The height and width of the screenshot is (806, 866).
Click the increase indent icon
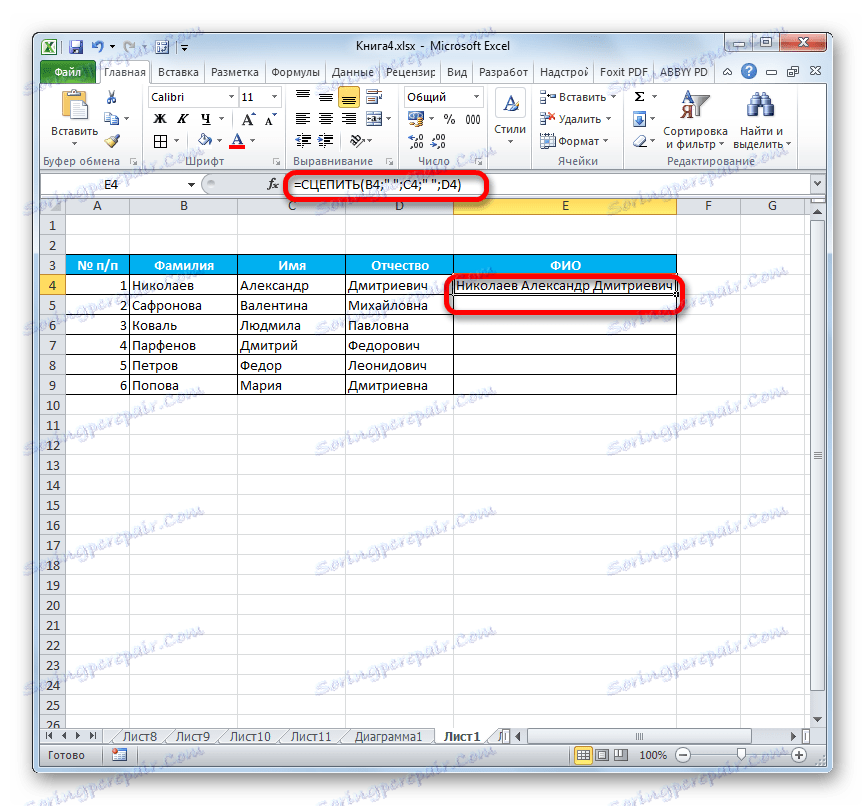(326, 141)
